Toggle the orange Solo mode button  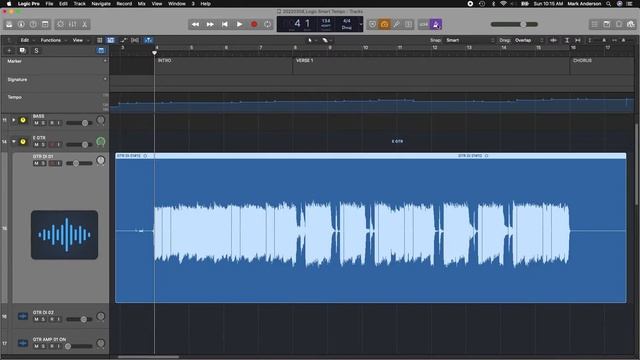click(384, 24)
